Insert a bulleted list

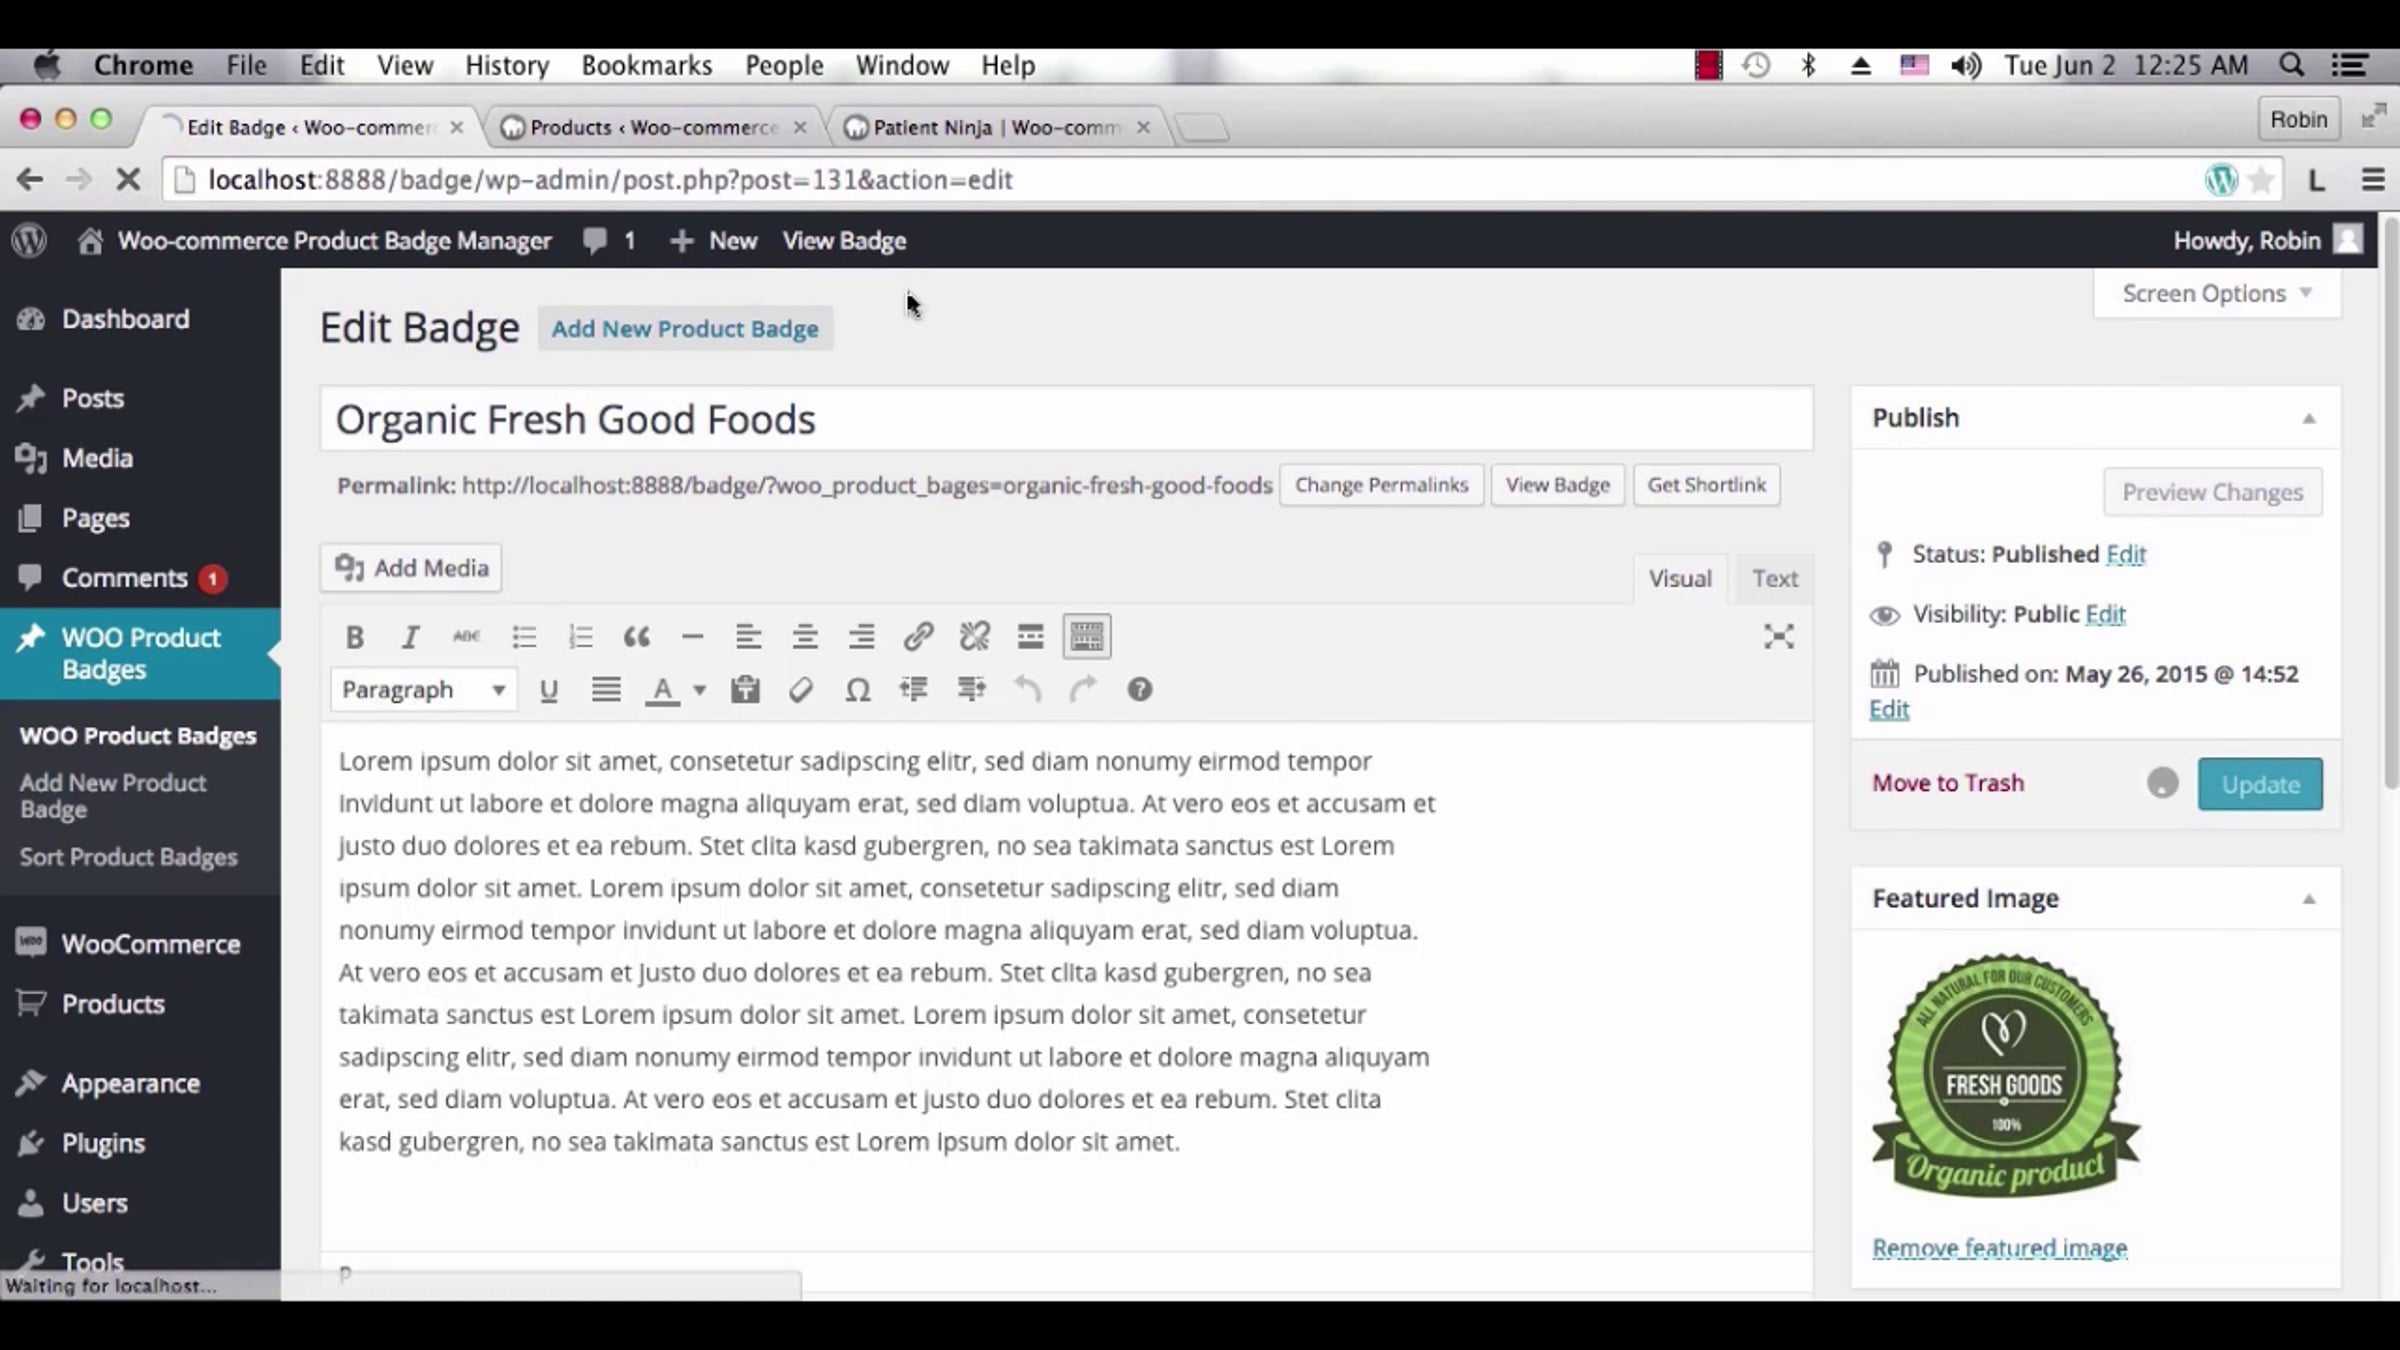[524, 637]
